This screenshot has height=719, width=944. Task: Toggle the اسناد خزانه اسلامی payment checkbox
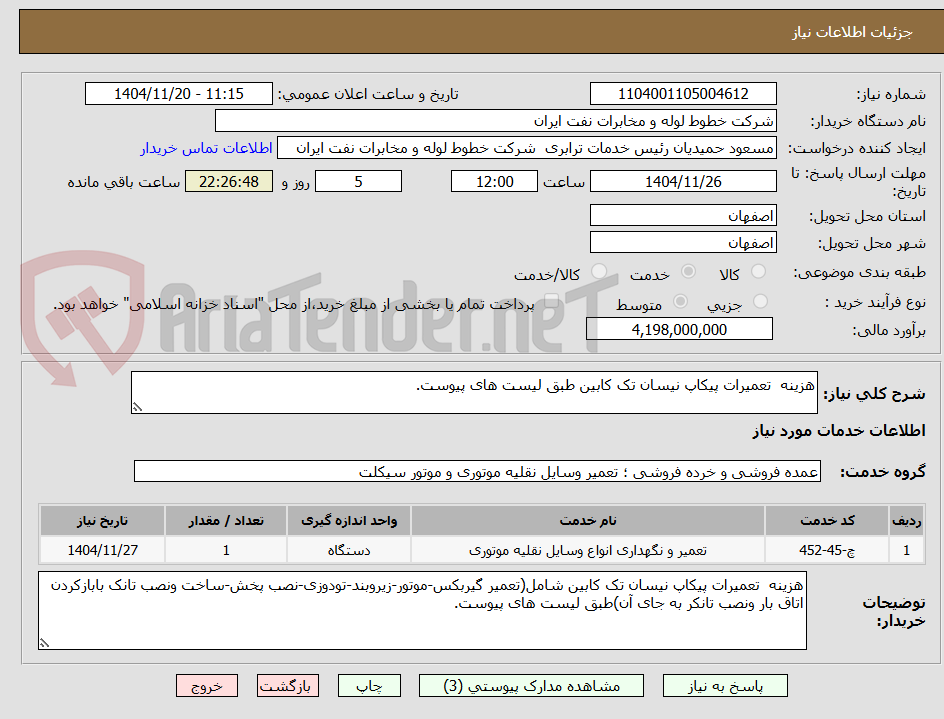tap(550, 301)
